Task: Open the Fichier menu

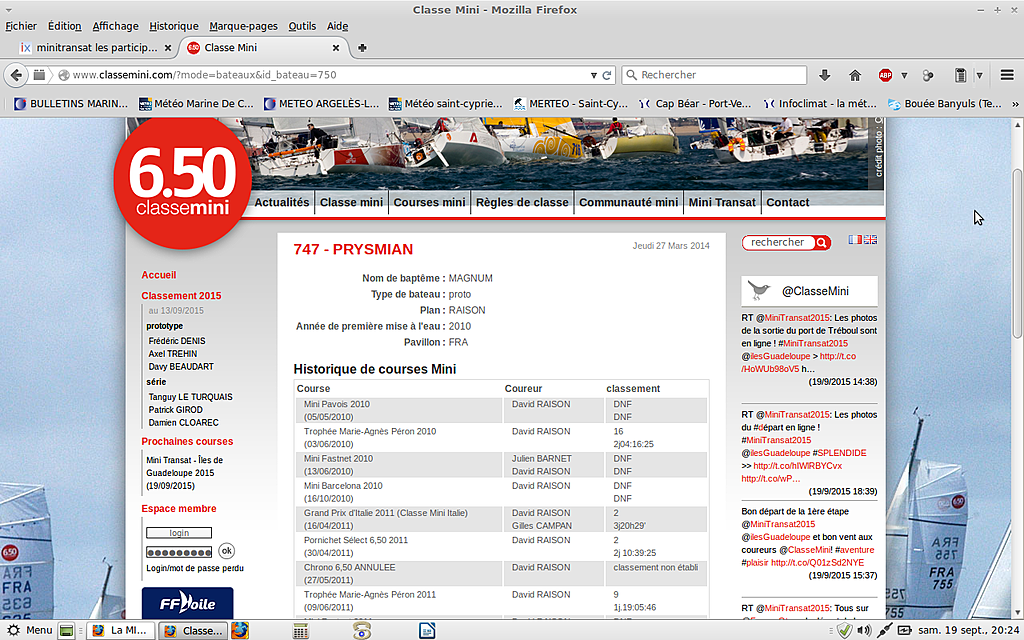Action: (x=21, y=26)
